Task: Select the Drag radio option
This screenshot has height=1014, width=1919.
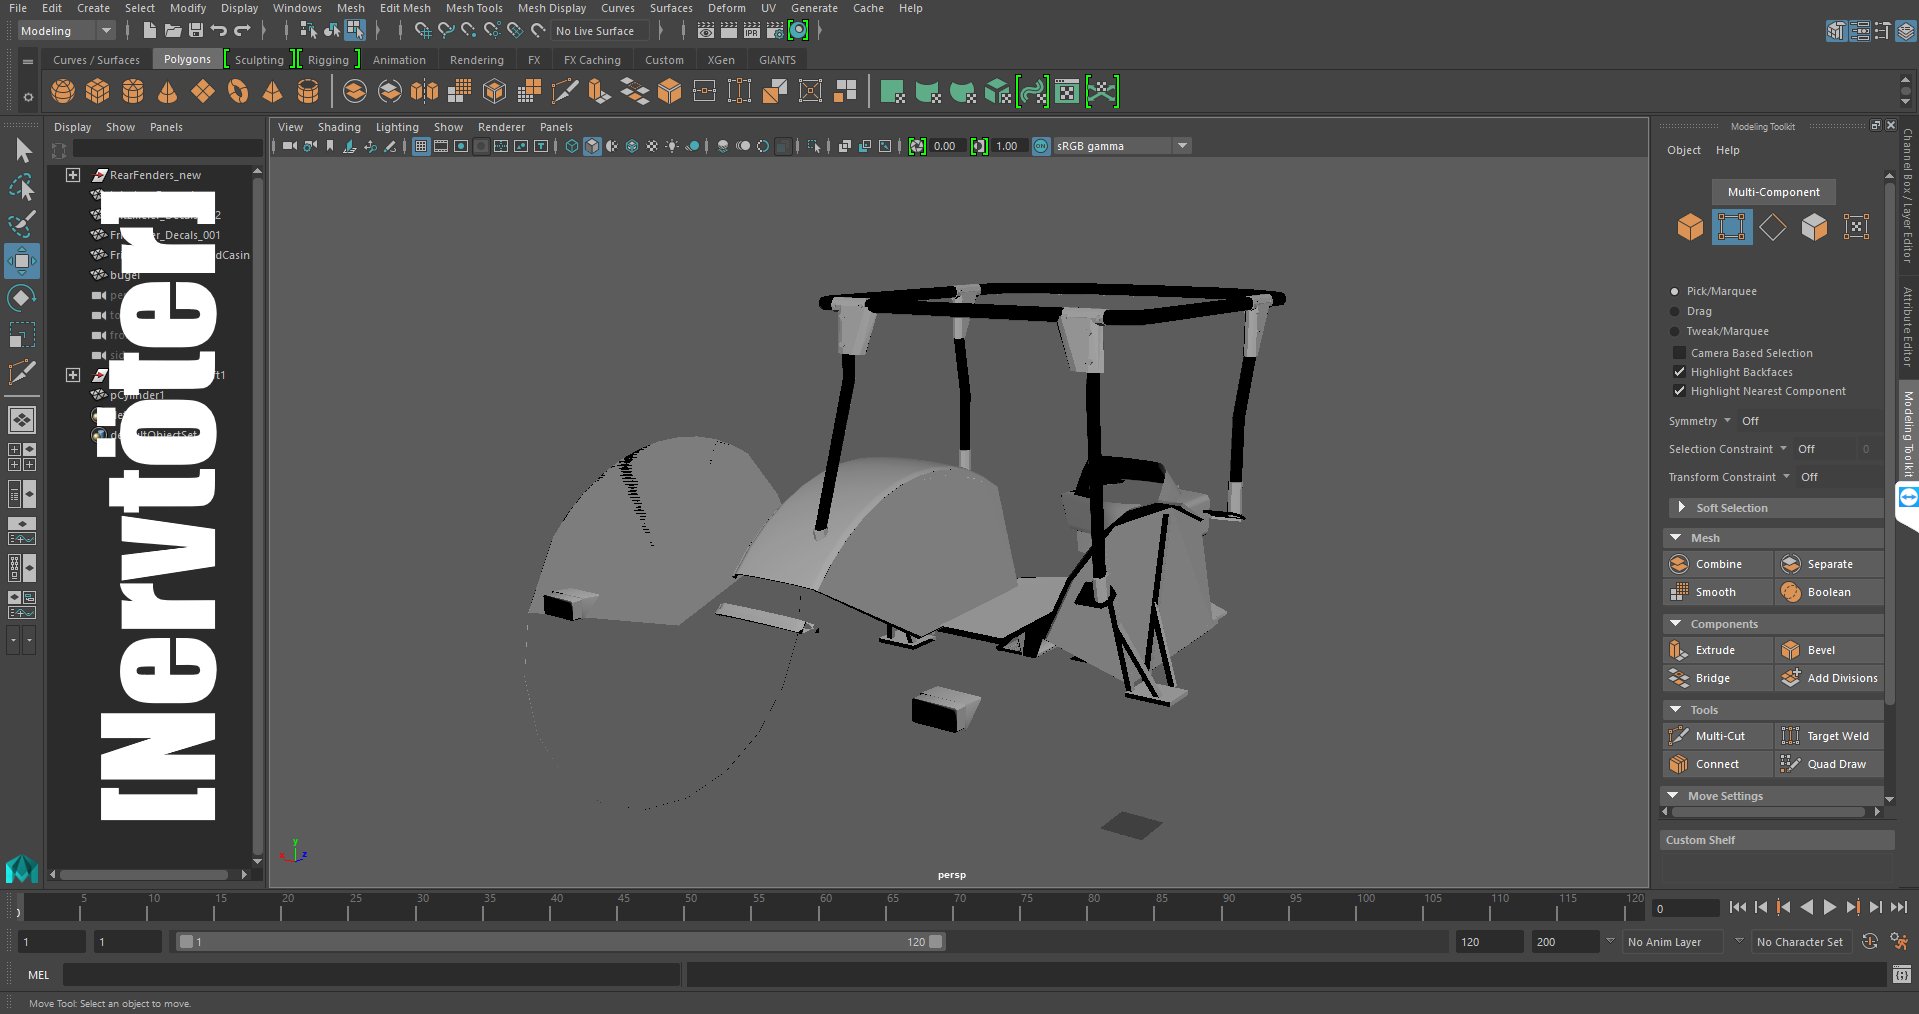Action: (x=1675, y=311)
